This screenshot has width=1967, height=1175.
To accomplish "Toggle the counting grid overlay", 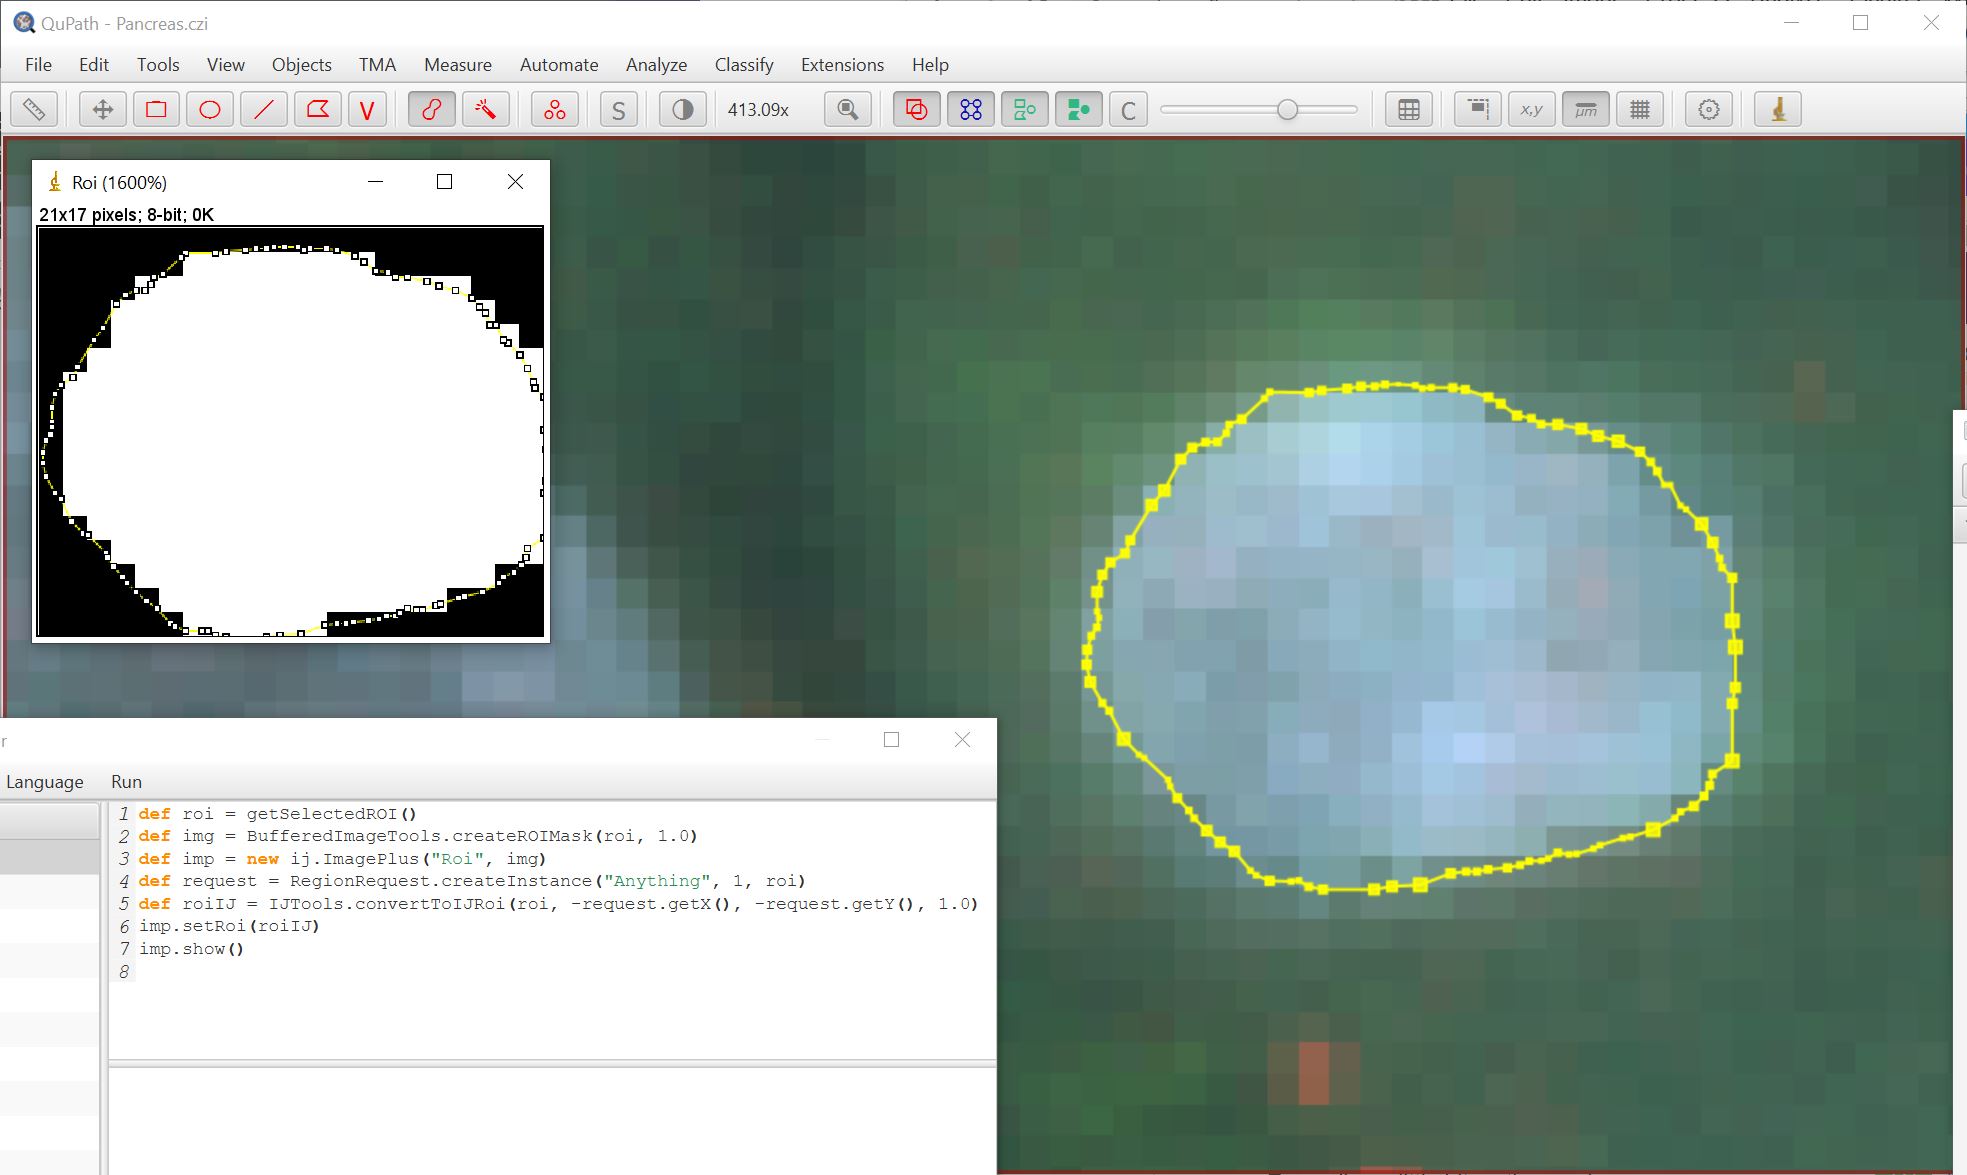I will 1640,109.
